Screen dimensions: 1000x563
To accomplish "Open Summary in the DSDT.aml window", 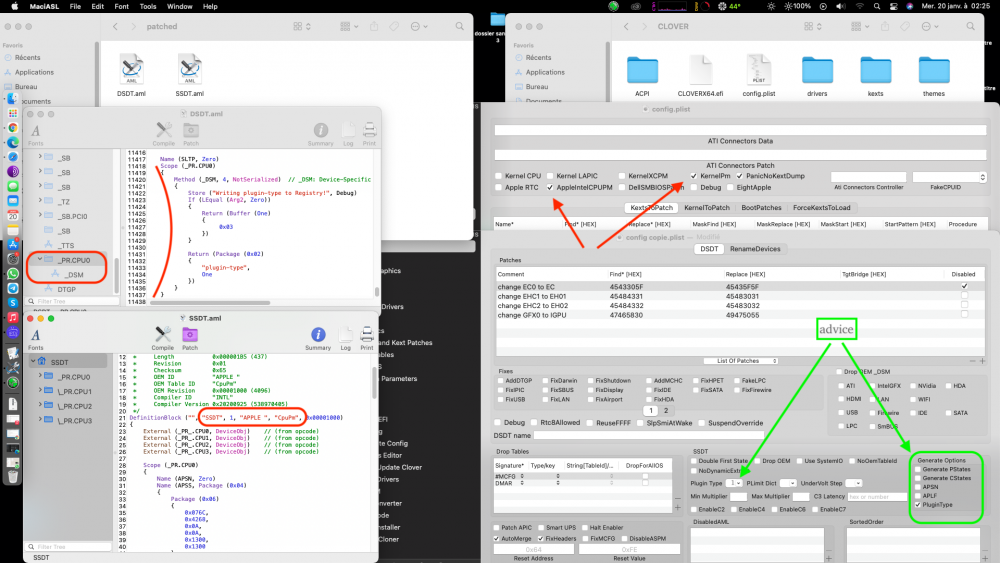I will [x=321, y=134].
